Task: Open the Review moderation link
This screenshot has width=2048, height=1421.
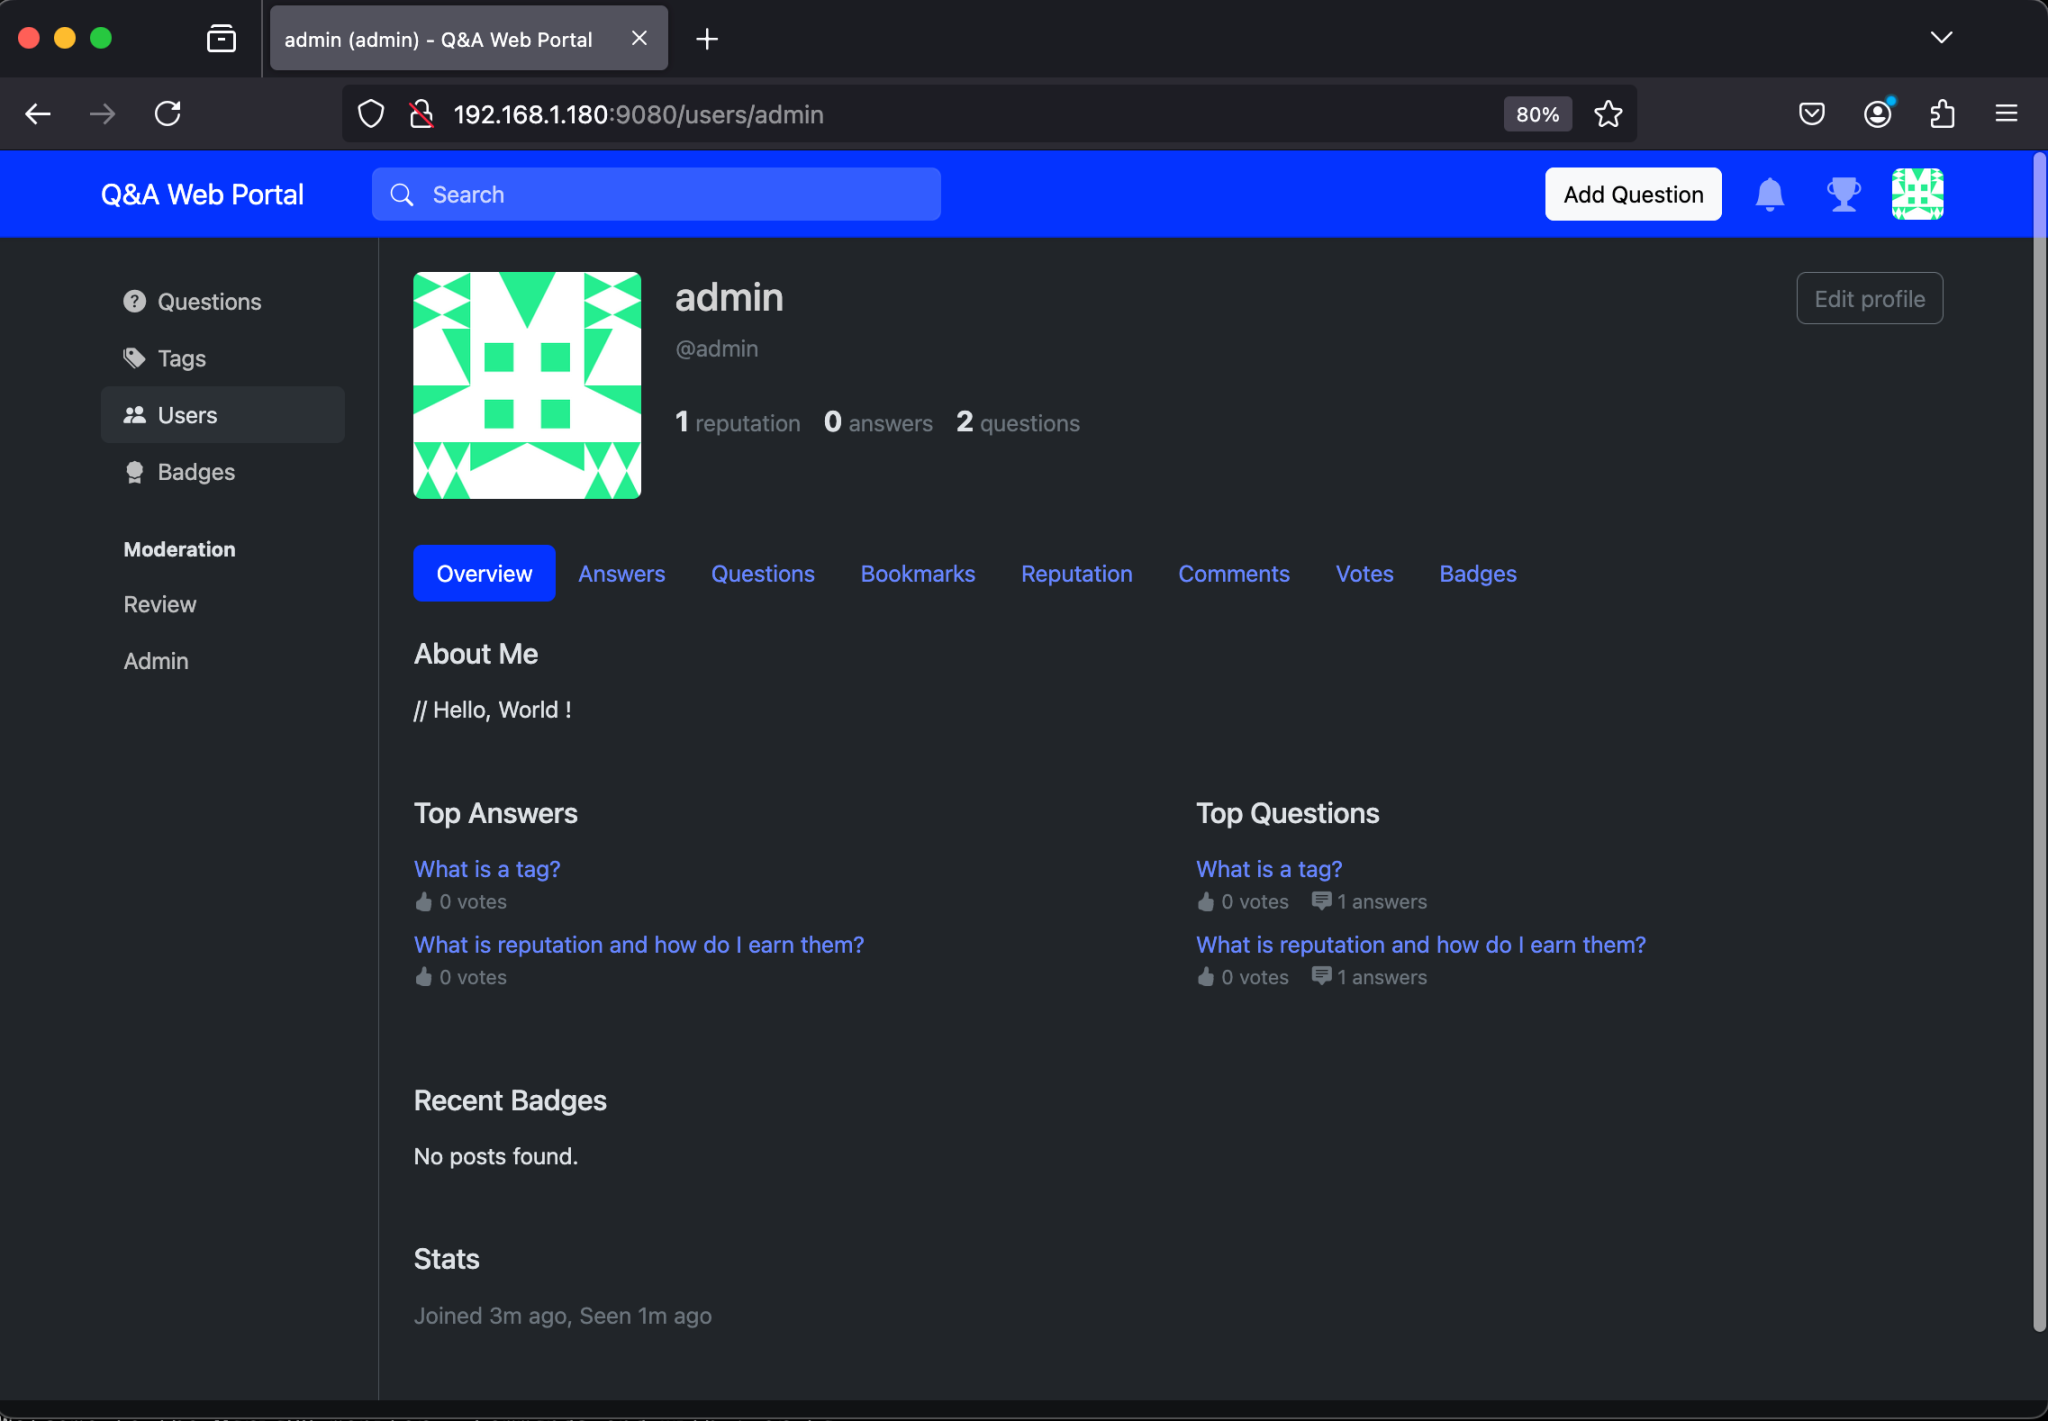Action: click(159, 604)
